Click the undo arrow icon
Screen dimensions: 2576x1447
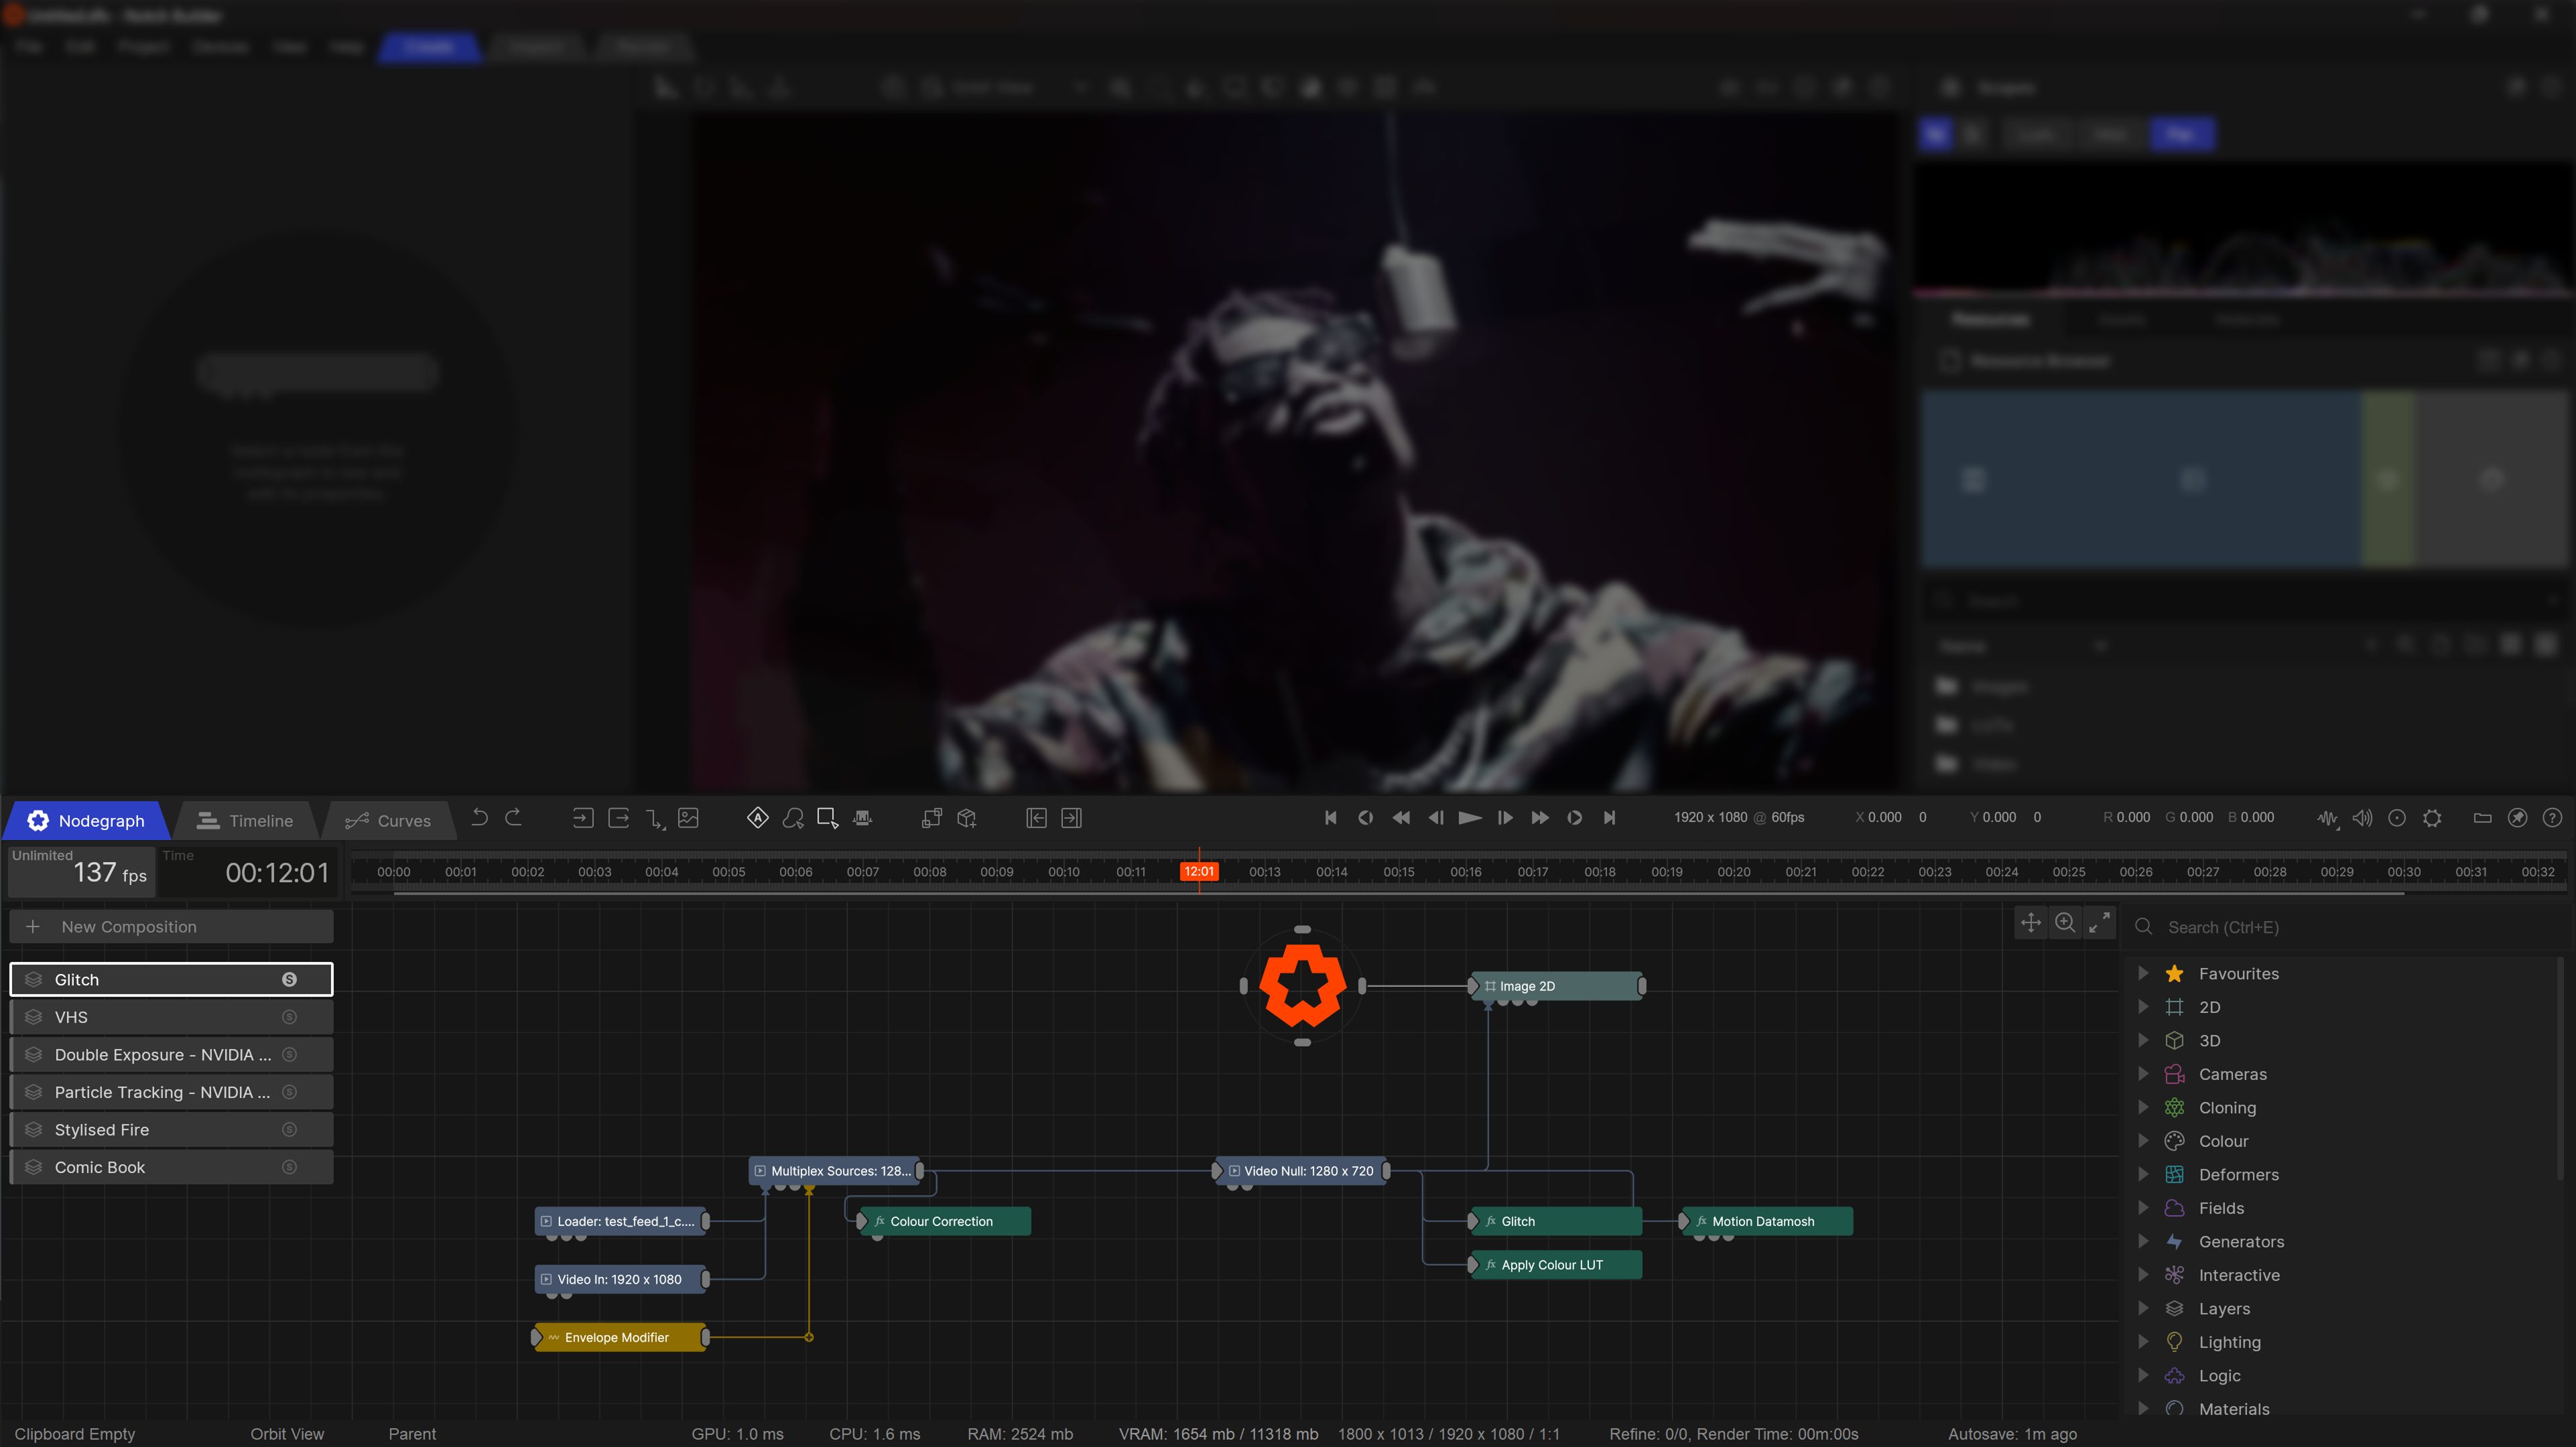tap(480, 817)
